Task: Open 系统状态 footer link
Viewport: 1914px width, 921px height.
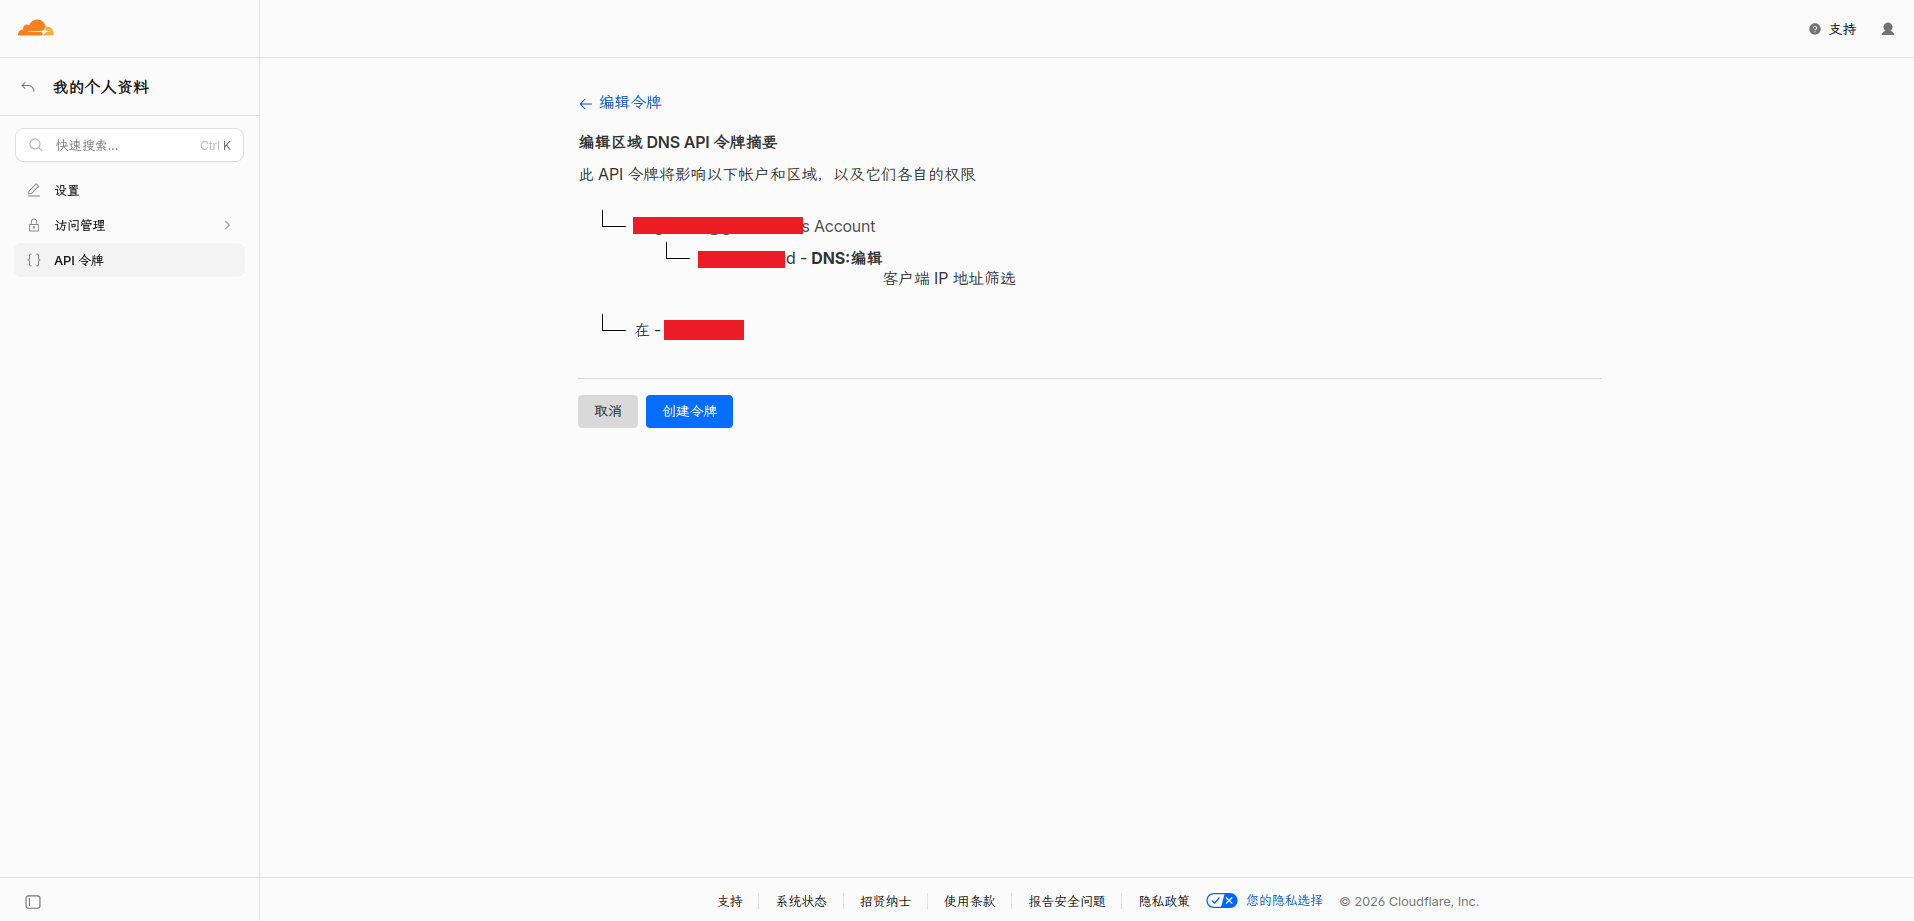Action: pos(801,901)
